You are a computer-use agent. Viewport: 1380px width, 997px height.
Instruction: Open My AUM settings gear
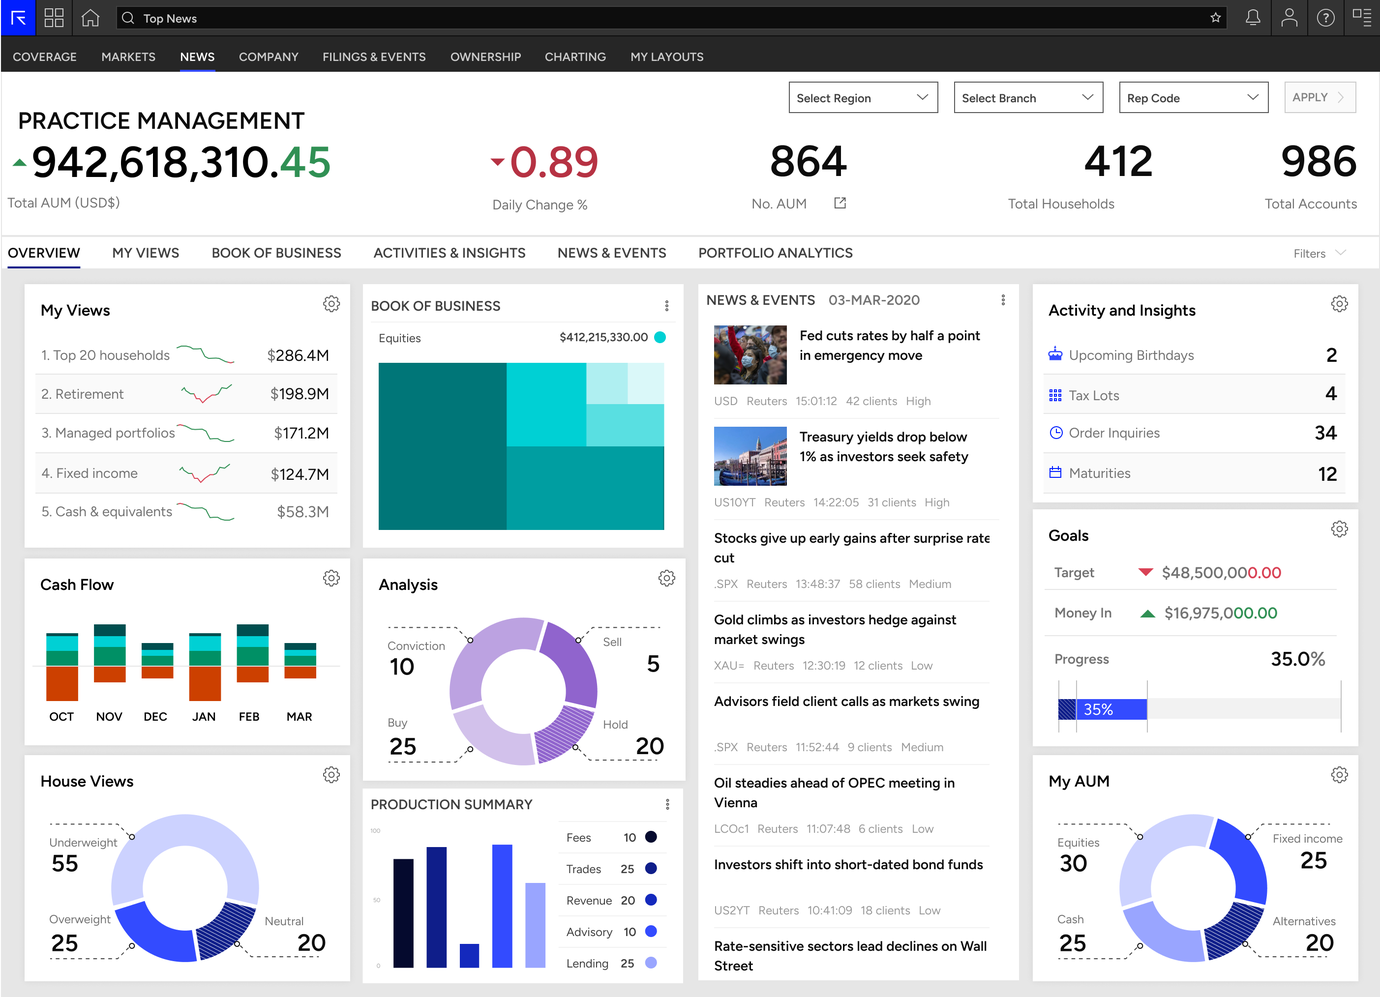click(x=1340, y=775)
